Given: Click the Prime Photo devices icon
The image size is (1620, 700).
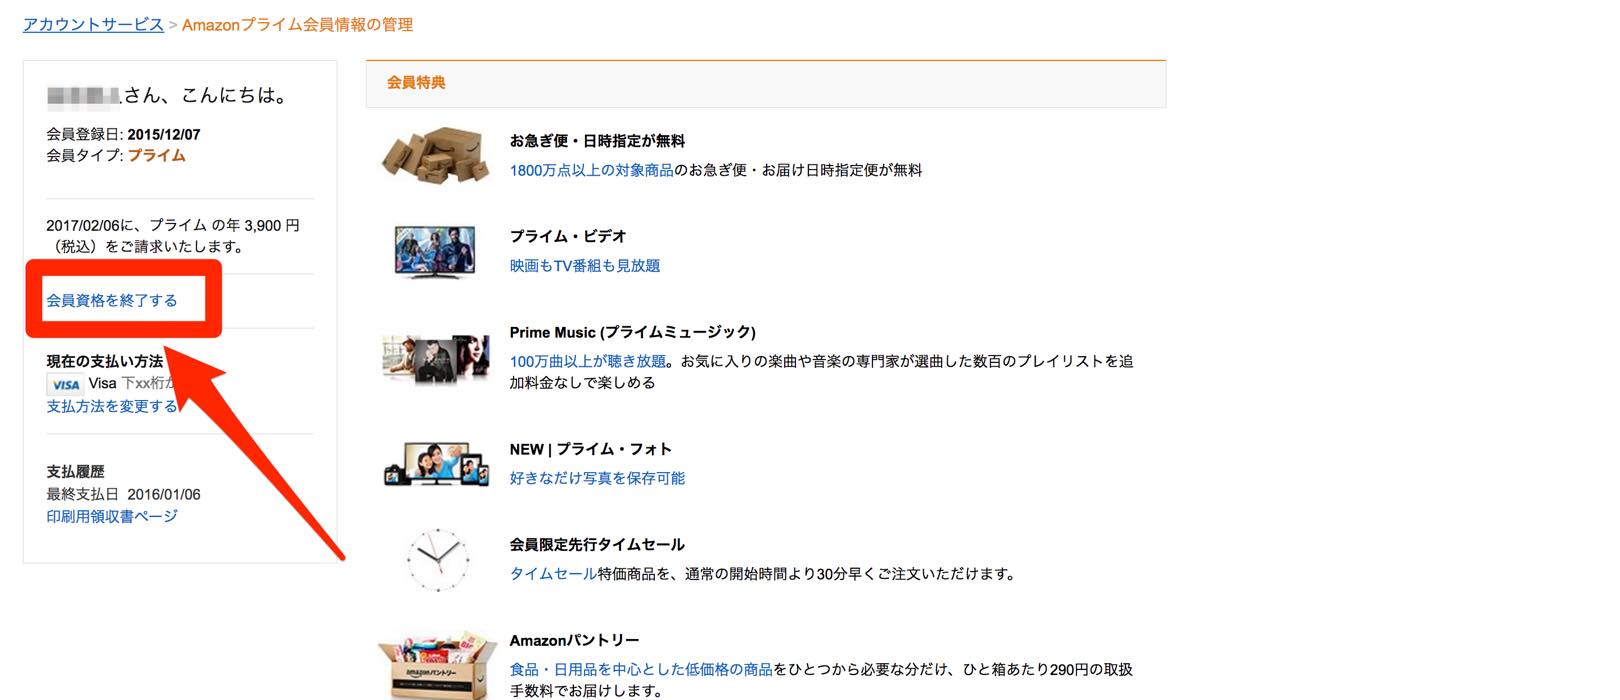Looking at the screenshot, I should [x=435, y=465].
